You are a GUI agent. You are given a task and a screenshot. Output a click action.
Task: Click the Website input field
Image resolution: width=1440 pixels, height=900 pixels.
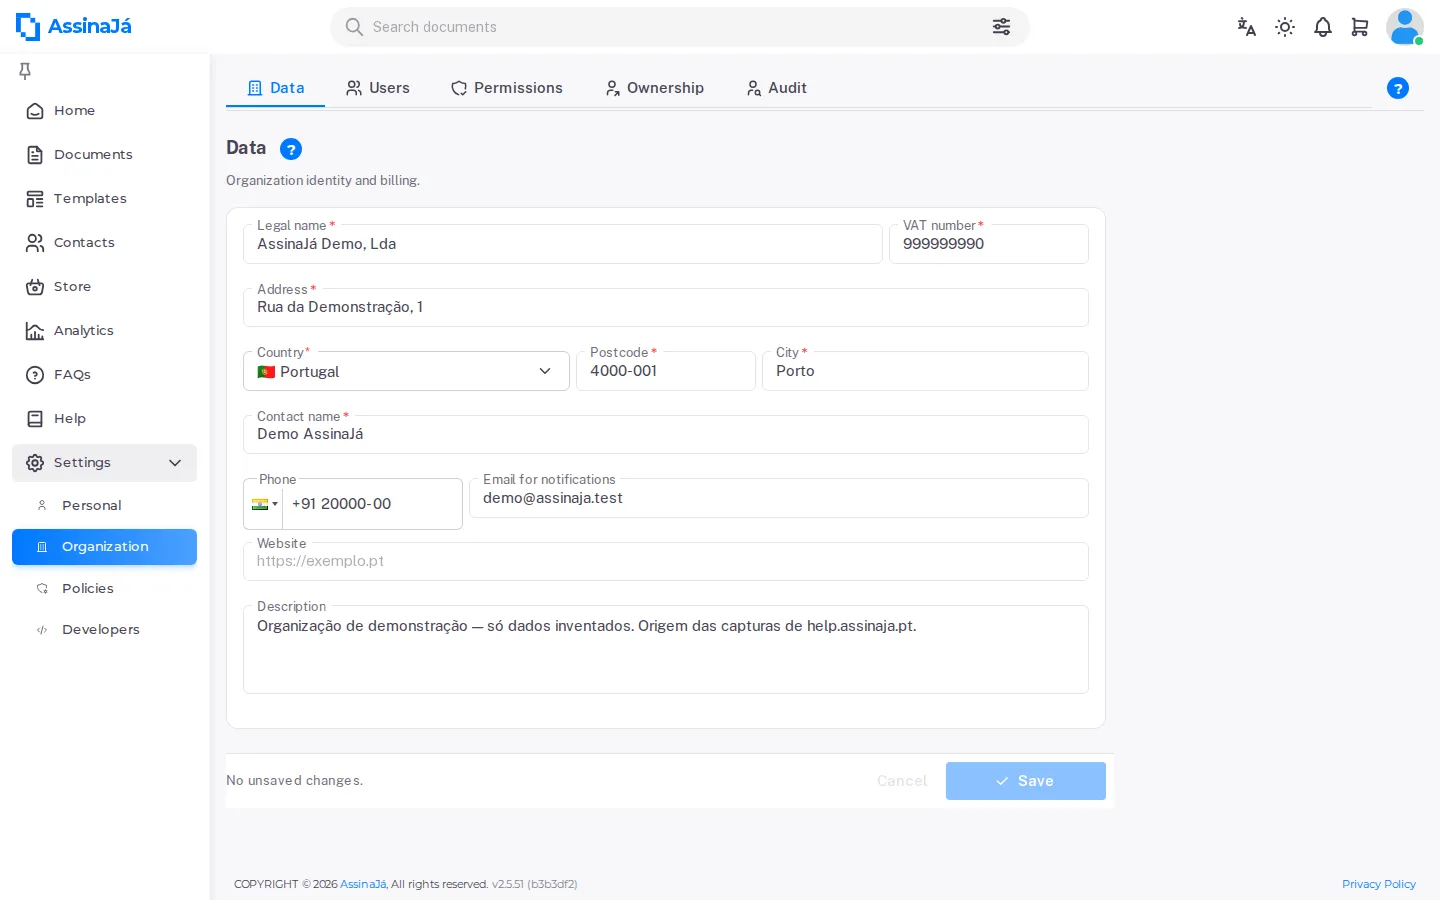pyautogui.click(x=666, y=561)
